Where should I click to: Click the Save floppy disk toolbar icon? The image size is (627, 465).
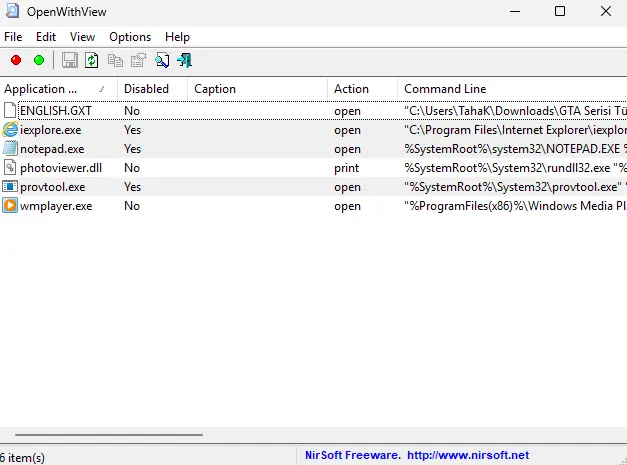[x=70, y=60]
